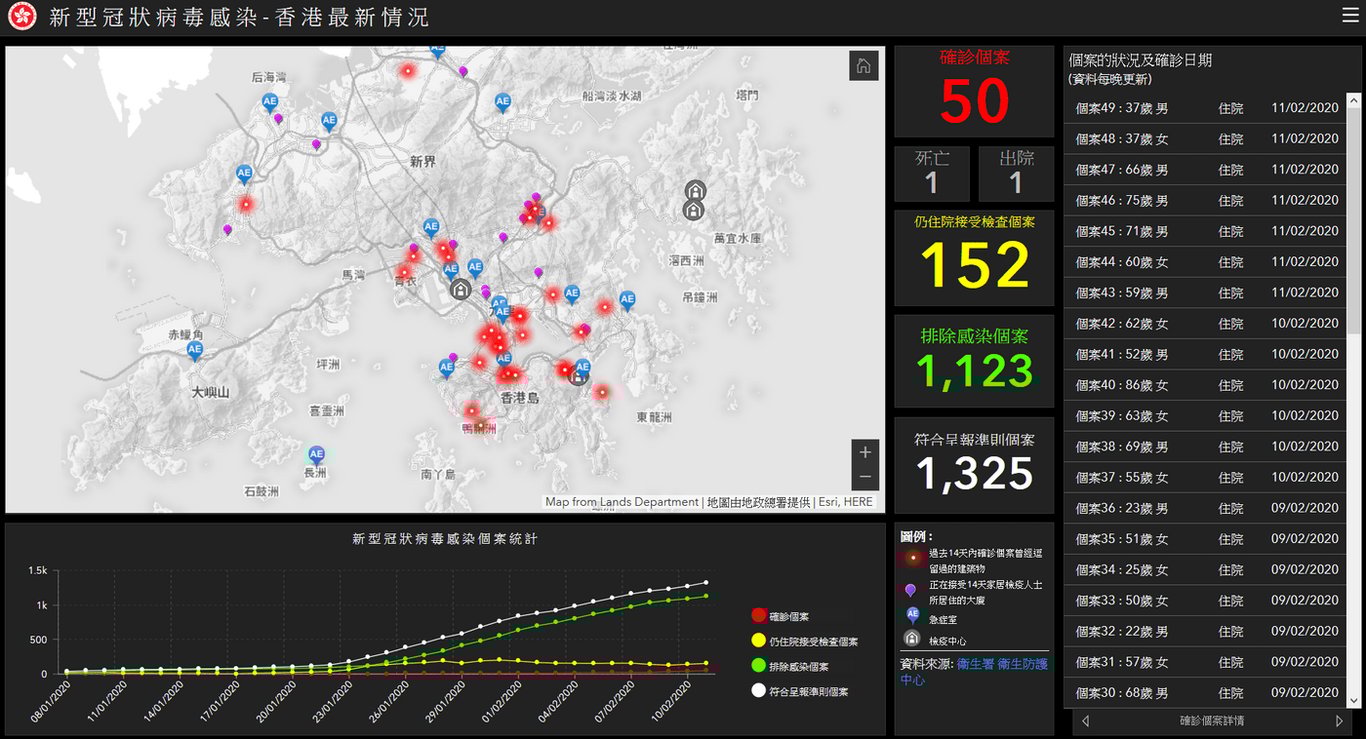The width and height of the screenshot is (1366, 739).
Task: Click the 確診個案詳情 tab label
Action: pos(1212,721)
